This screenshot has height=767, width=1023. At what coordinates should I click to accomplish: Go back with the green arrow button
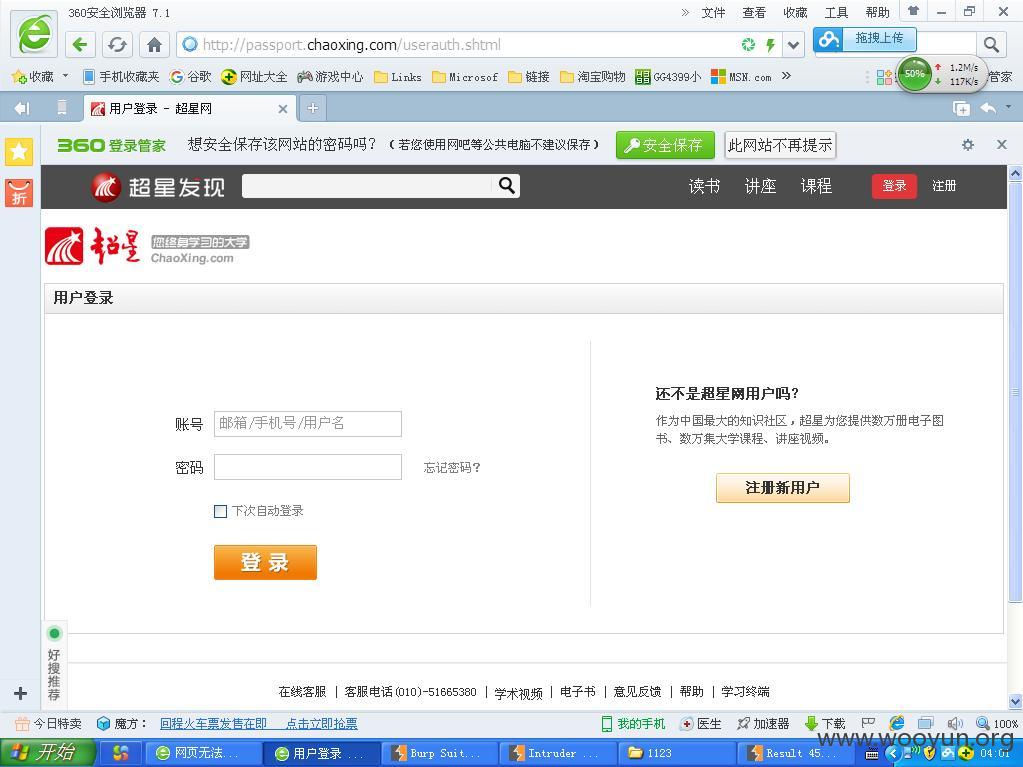point(80,44)
